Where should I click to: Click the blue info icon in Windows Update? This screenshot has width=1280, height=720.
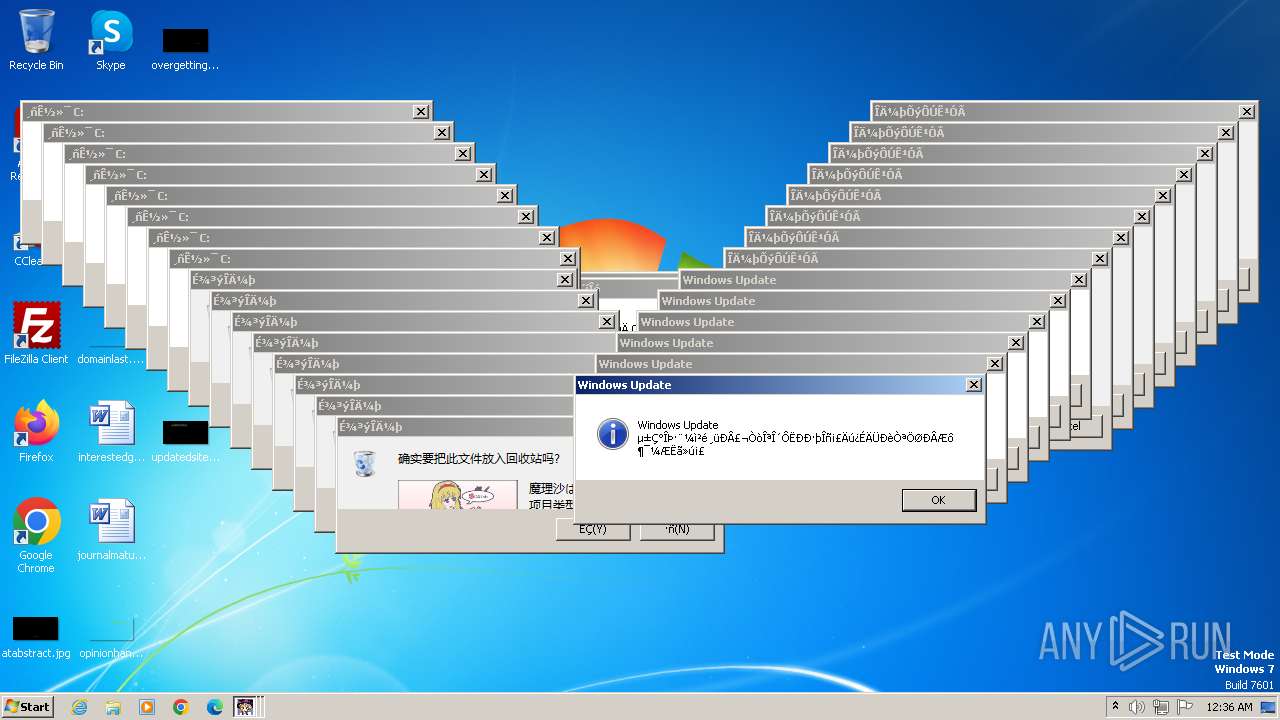click(612, 434)
